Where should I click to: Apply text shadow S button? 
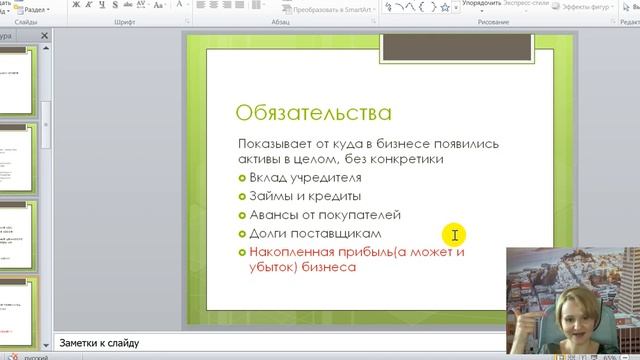pyautogui.click(x=115, y=4)
